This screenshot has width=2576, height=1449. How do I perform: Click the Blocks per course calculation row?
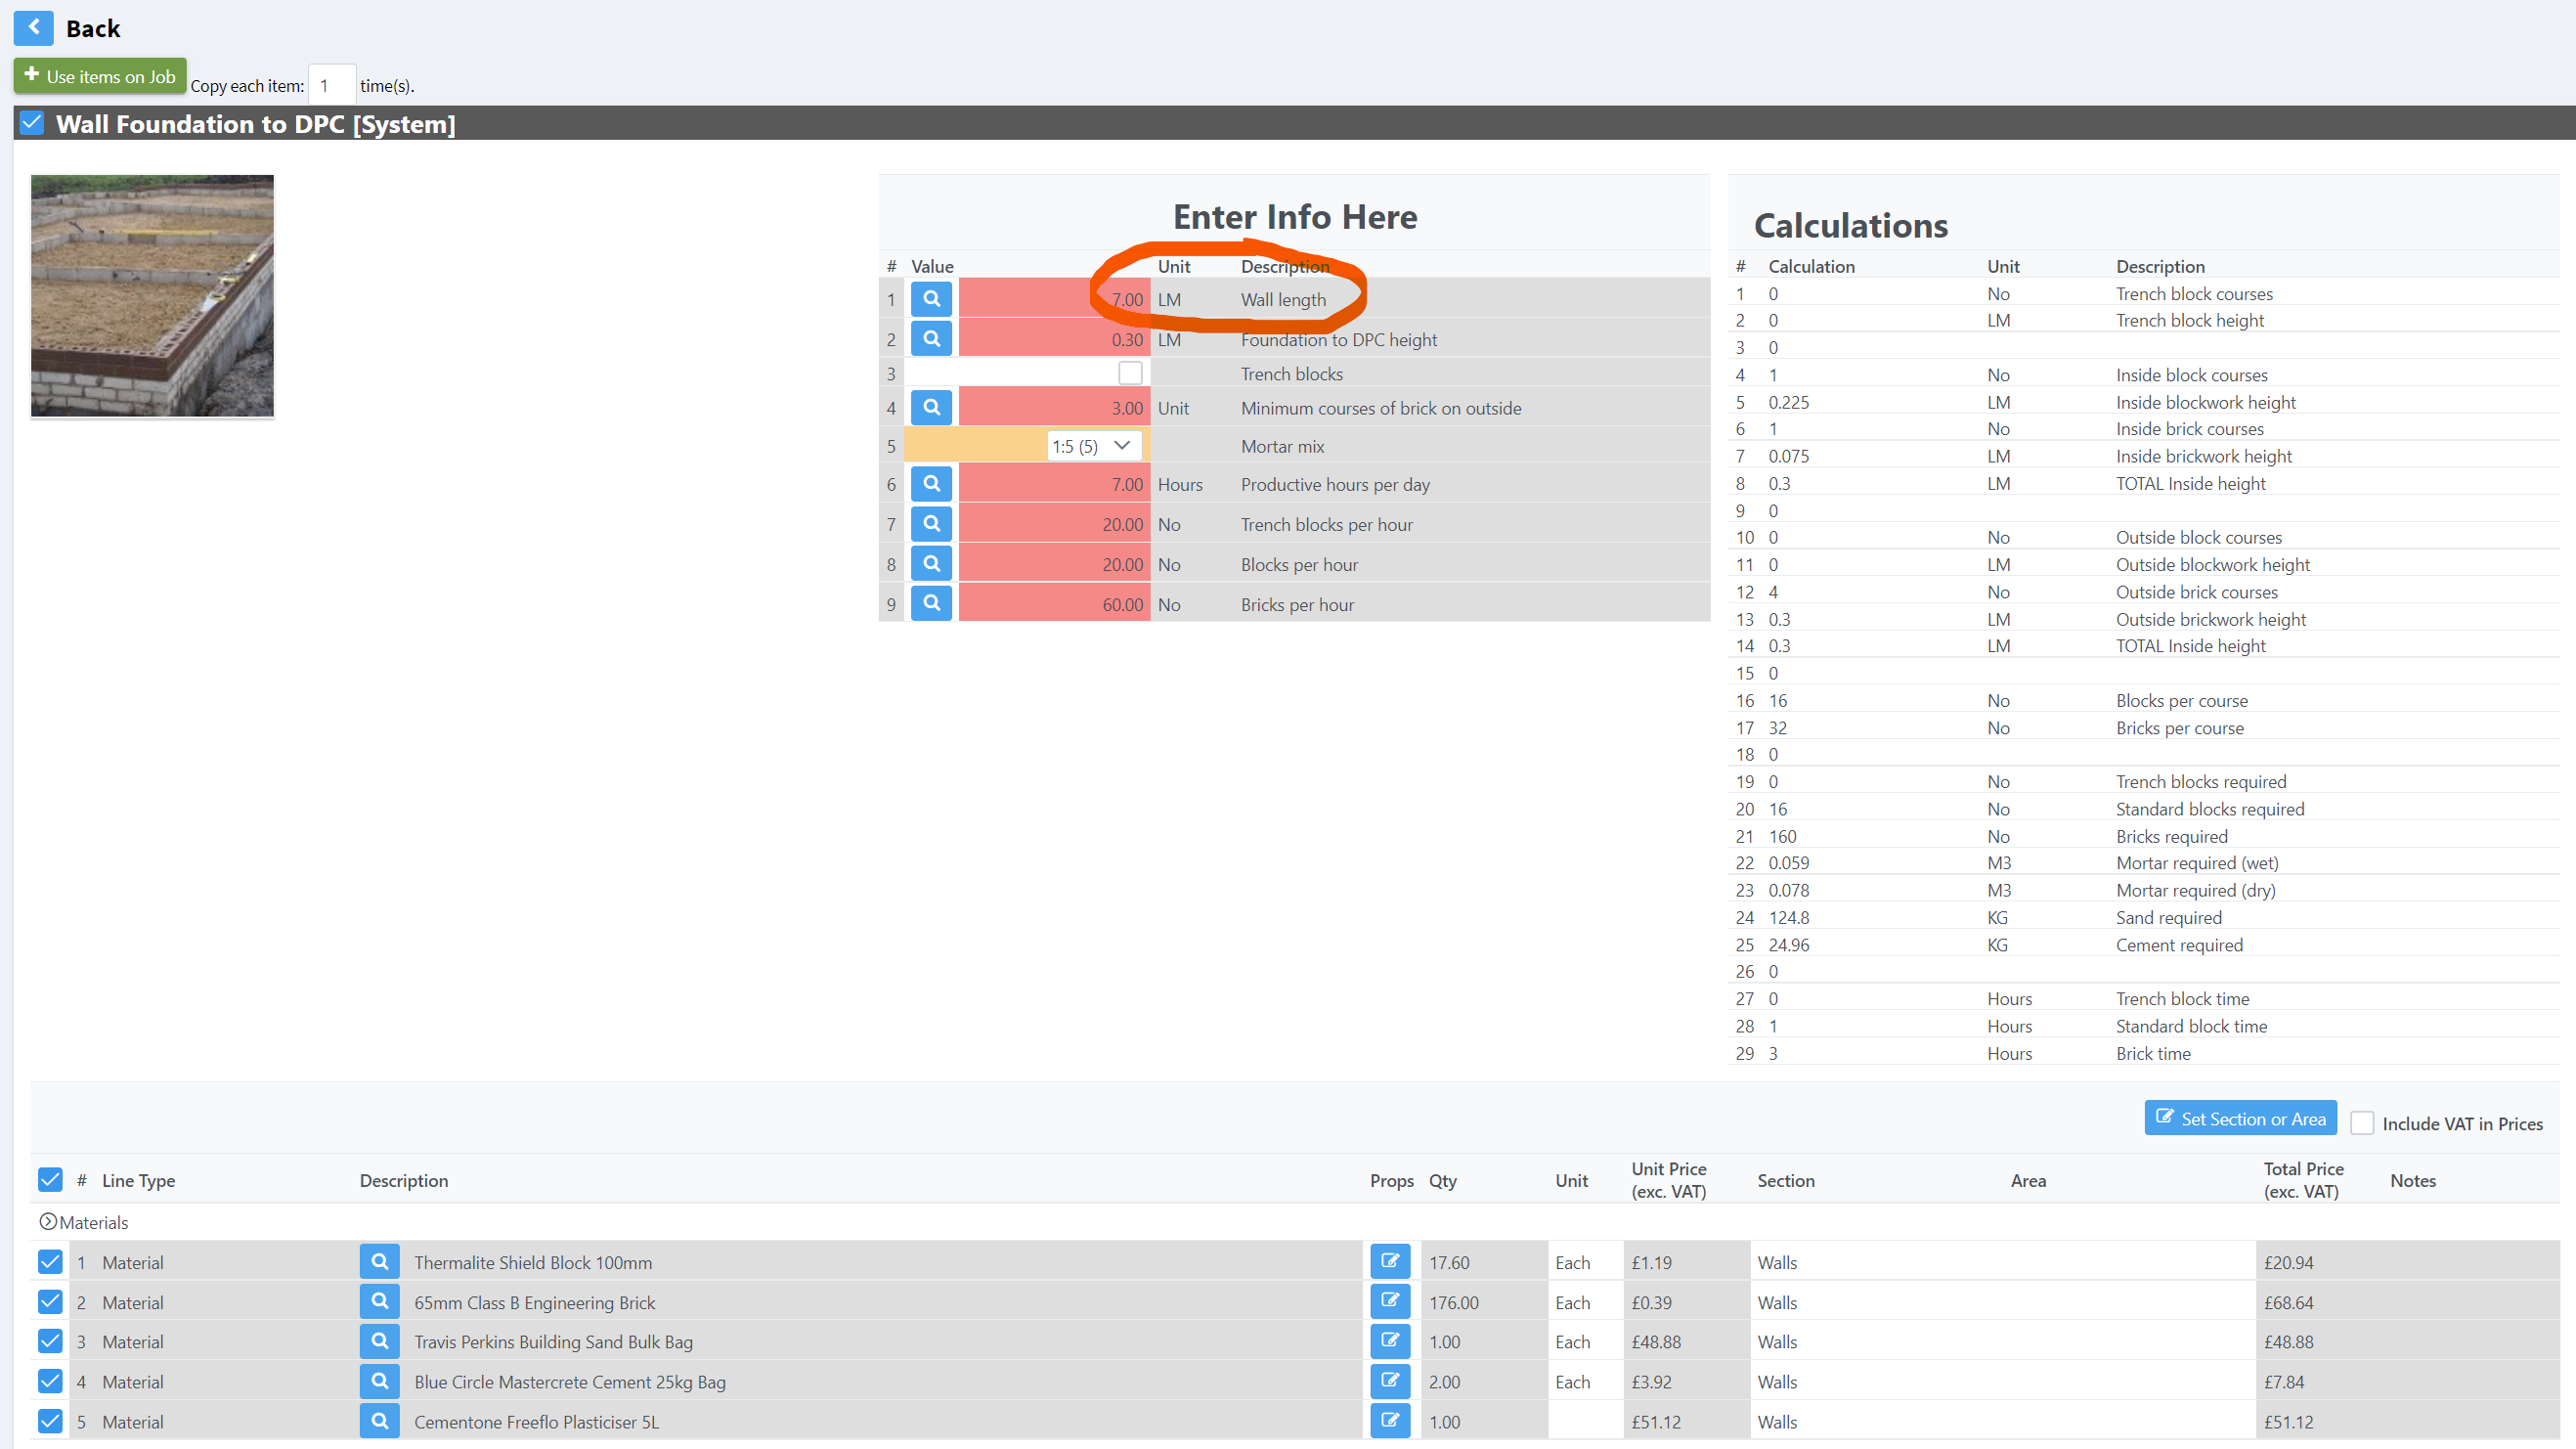coord(2143,700)
